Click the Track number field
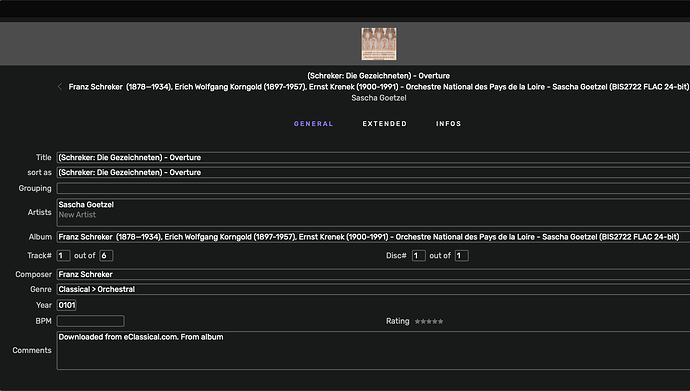690x391 pixels. (63, 256)
